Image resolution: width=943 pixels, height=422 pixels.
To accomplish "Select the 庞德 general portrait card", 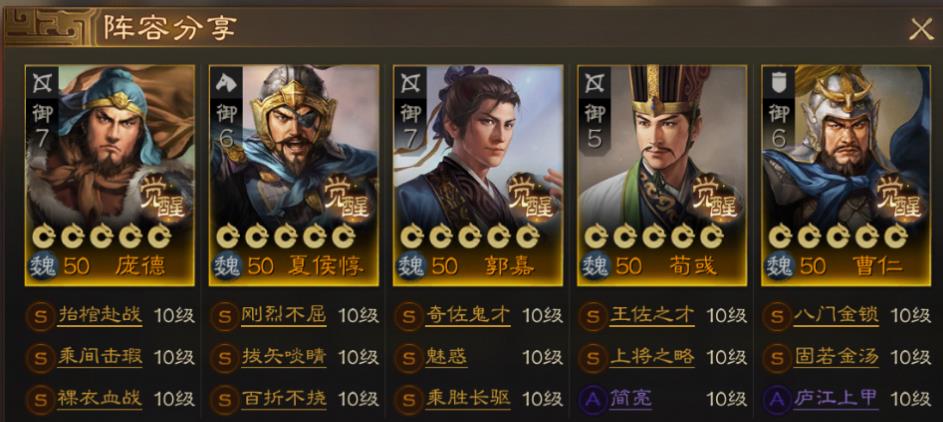I will tap(109, 175).
